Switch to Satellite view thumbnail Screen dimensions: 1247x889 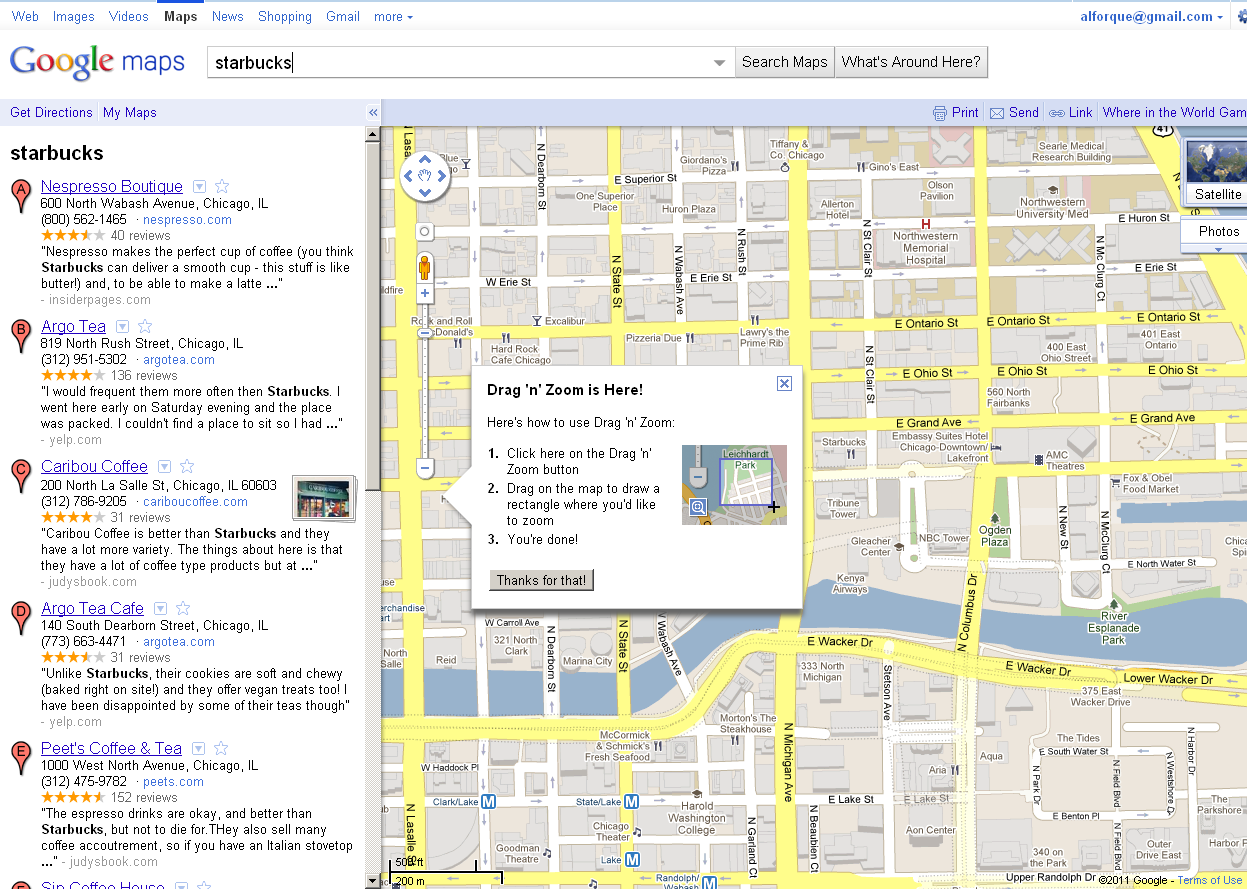pos(1217,172)
